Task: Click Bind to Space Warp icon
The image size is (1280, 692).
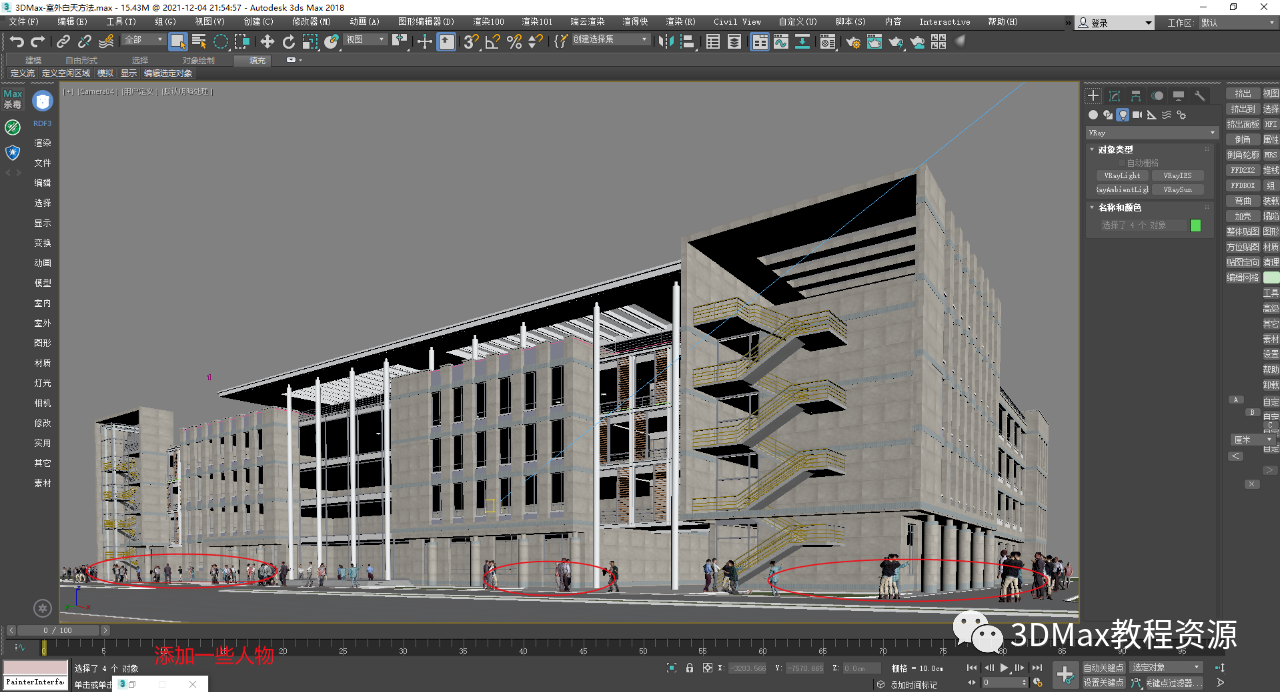Action: click(x=106, y=41)
